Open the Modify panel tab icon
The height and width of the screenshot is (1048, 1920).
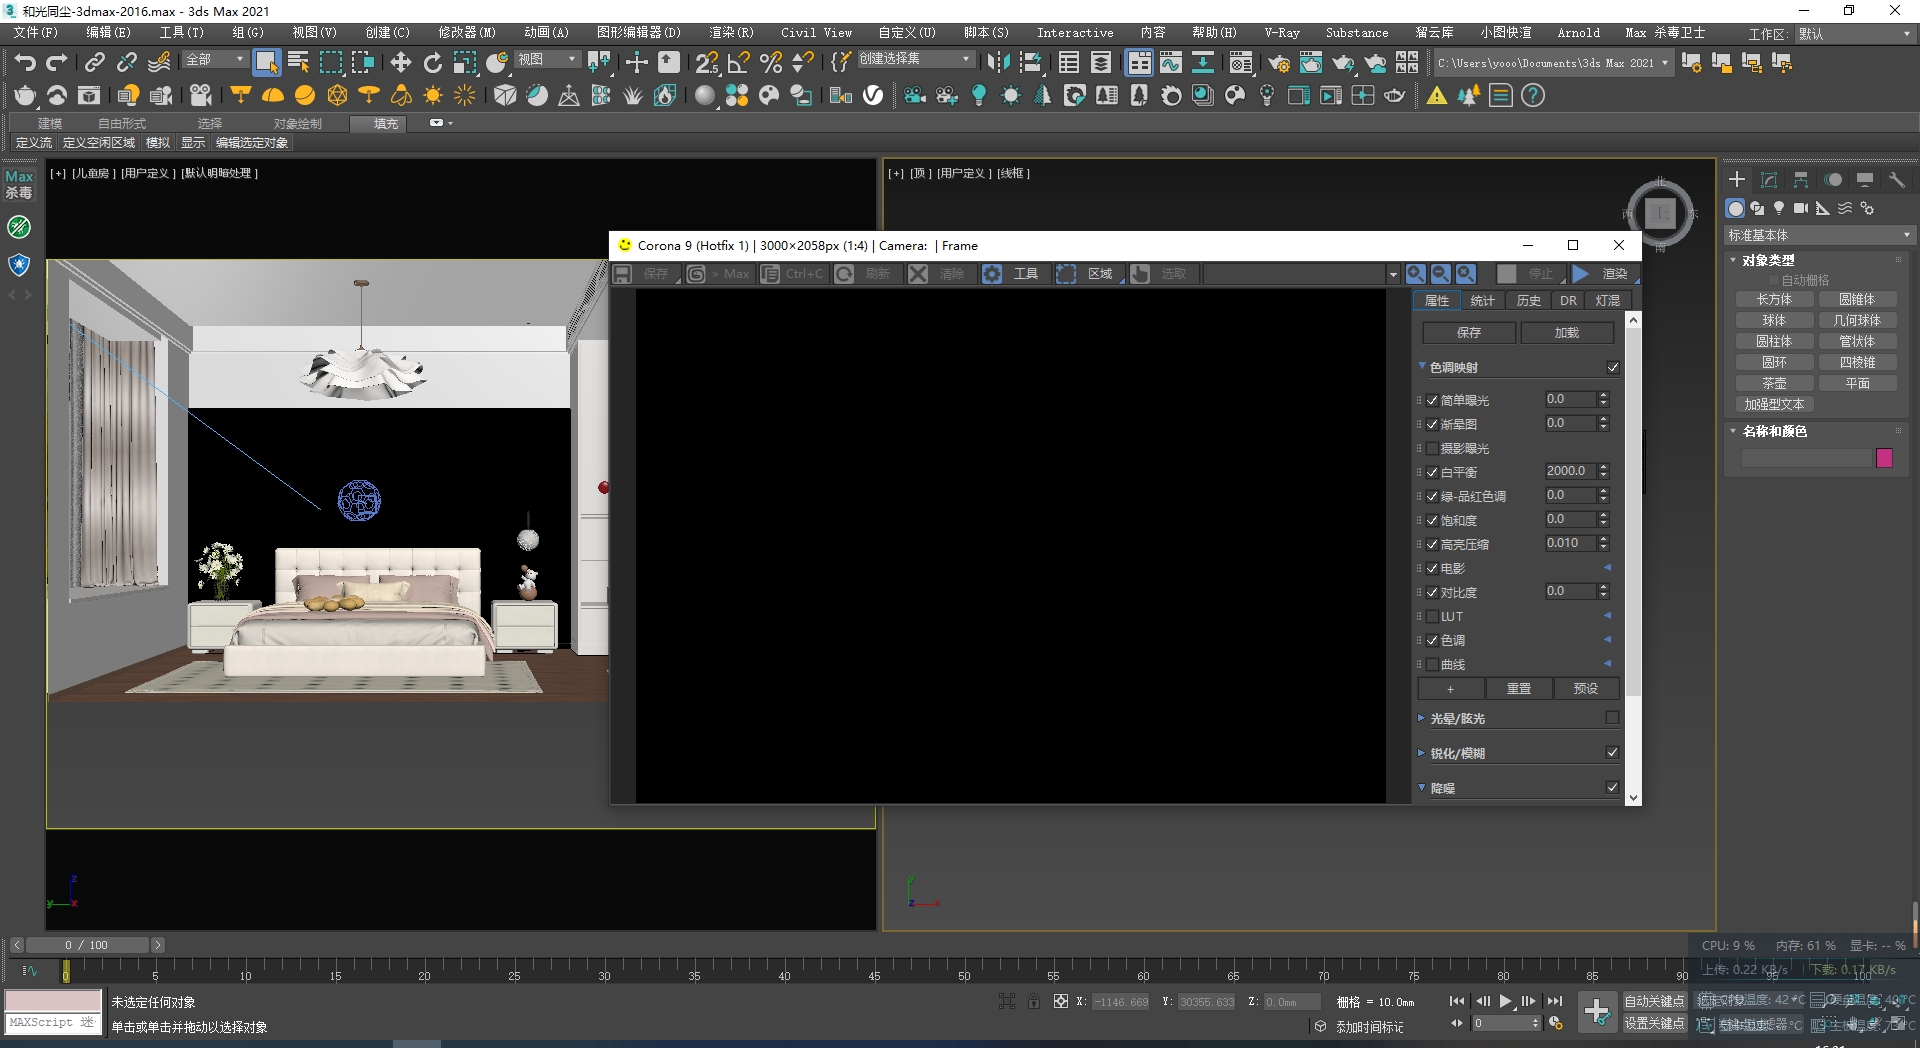1768,180
